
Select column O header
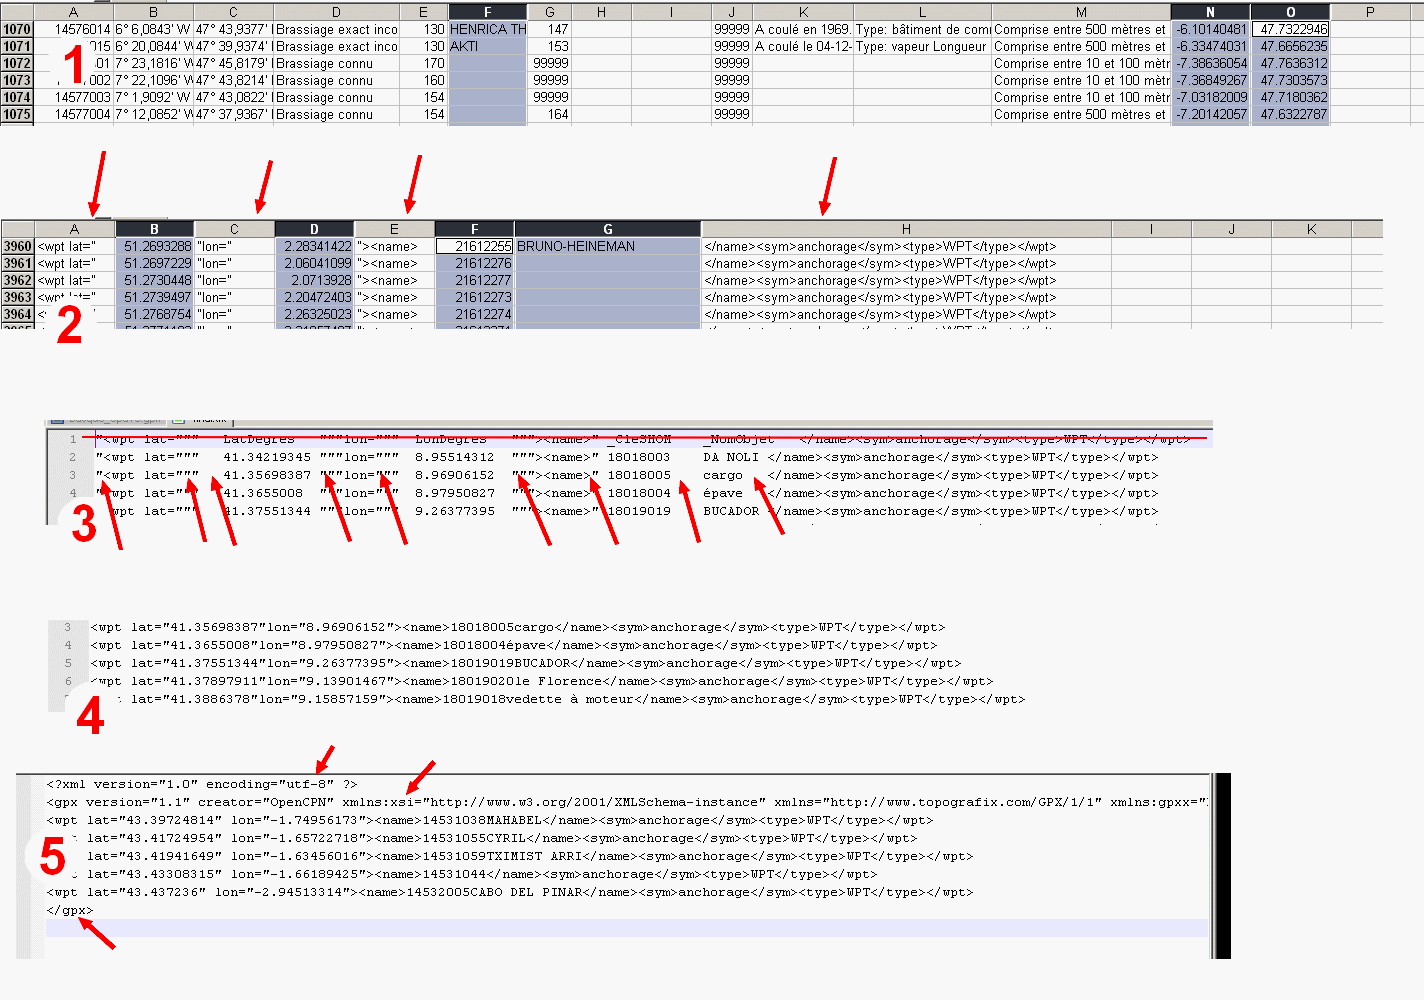click(x=1290, y=12)
